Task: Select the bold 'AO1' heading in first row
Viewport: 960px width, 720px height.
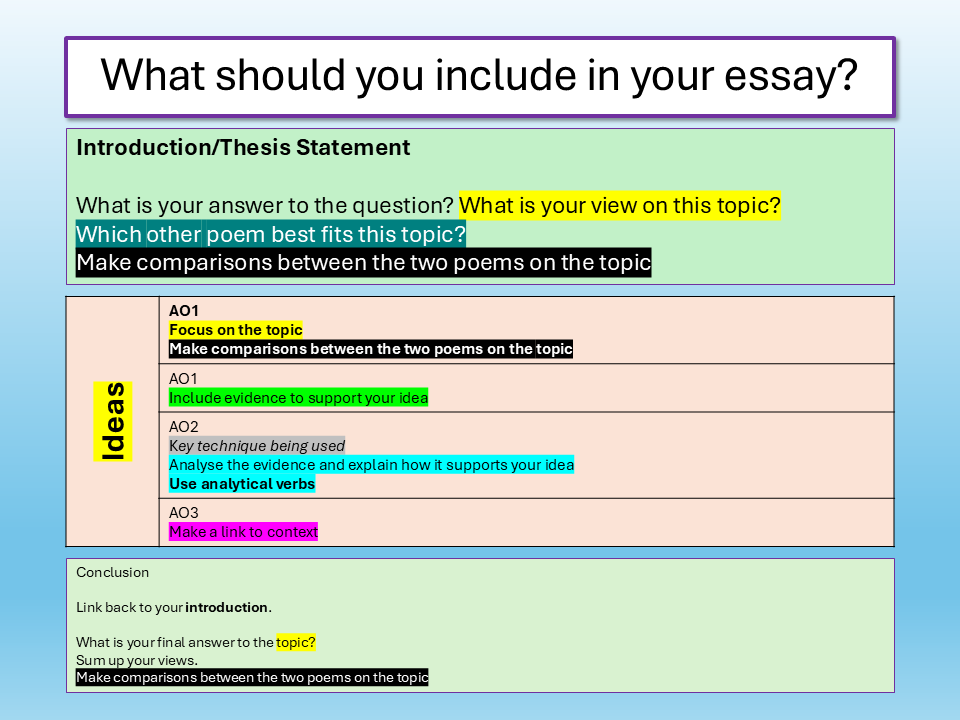Action: [x=184, y=311]
